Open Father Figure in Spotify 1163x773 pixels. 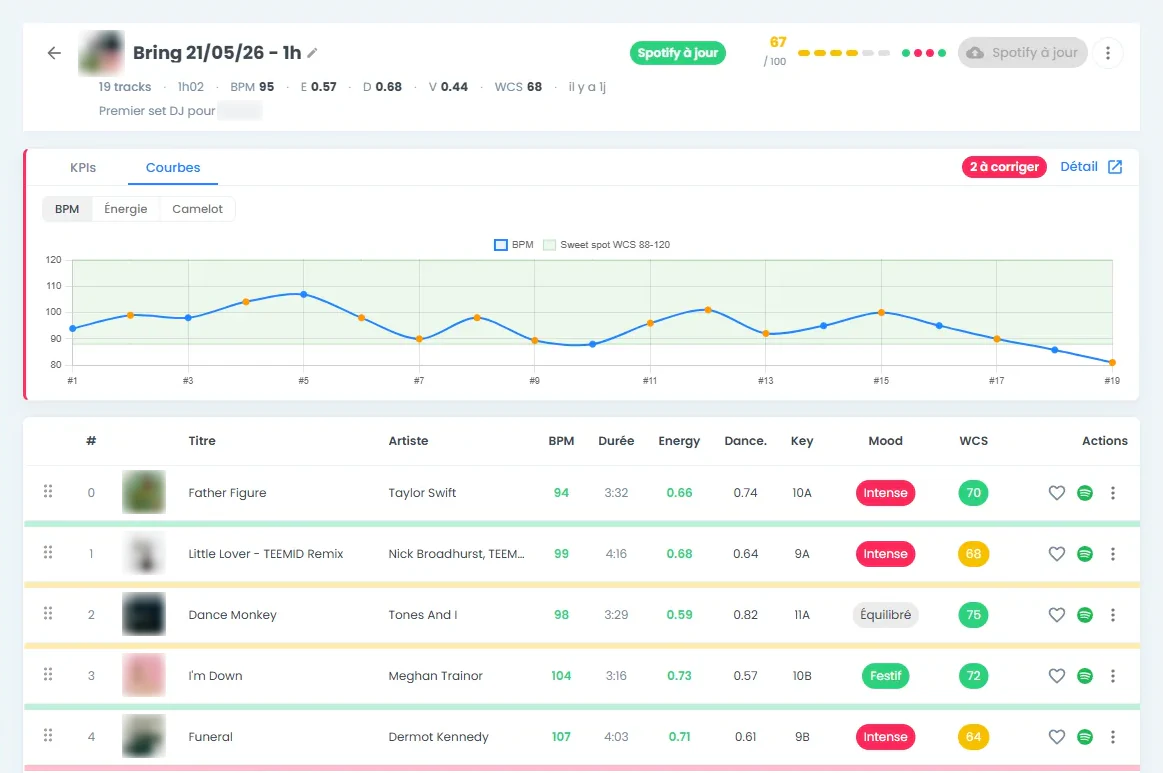click(1085, 493)
